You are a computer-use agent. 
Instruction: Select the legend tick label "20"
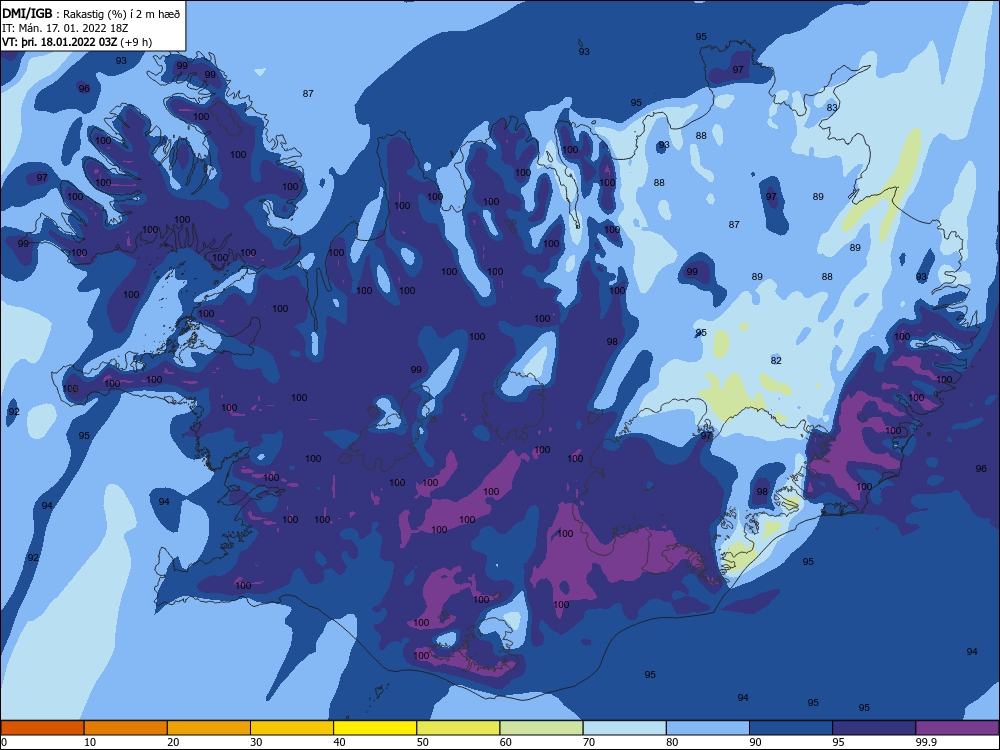(x=173, y=742)
